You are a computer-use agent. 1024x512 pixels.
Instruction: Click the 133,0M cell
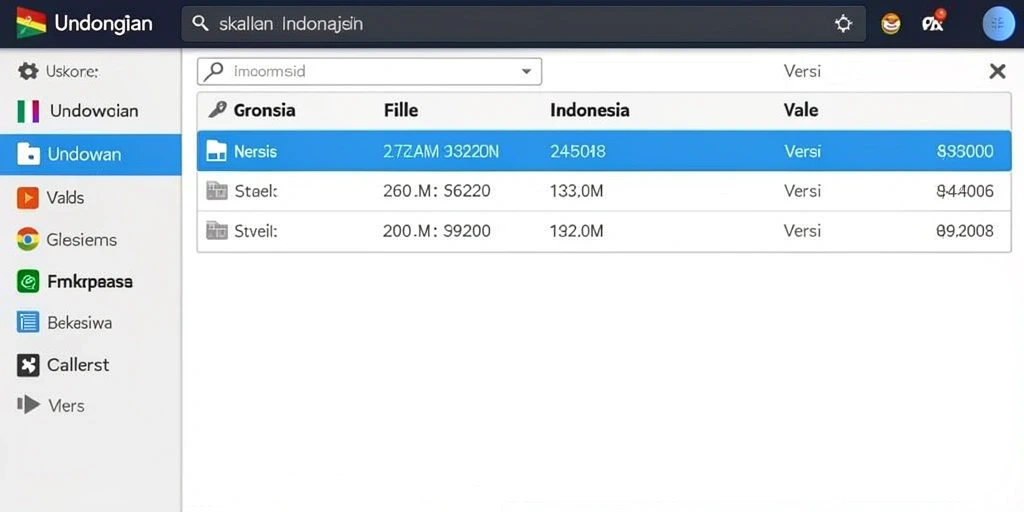click(x=577, y=191)
